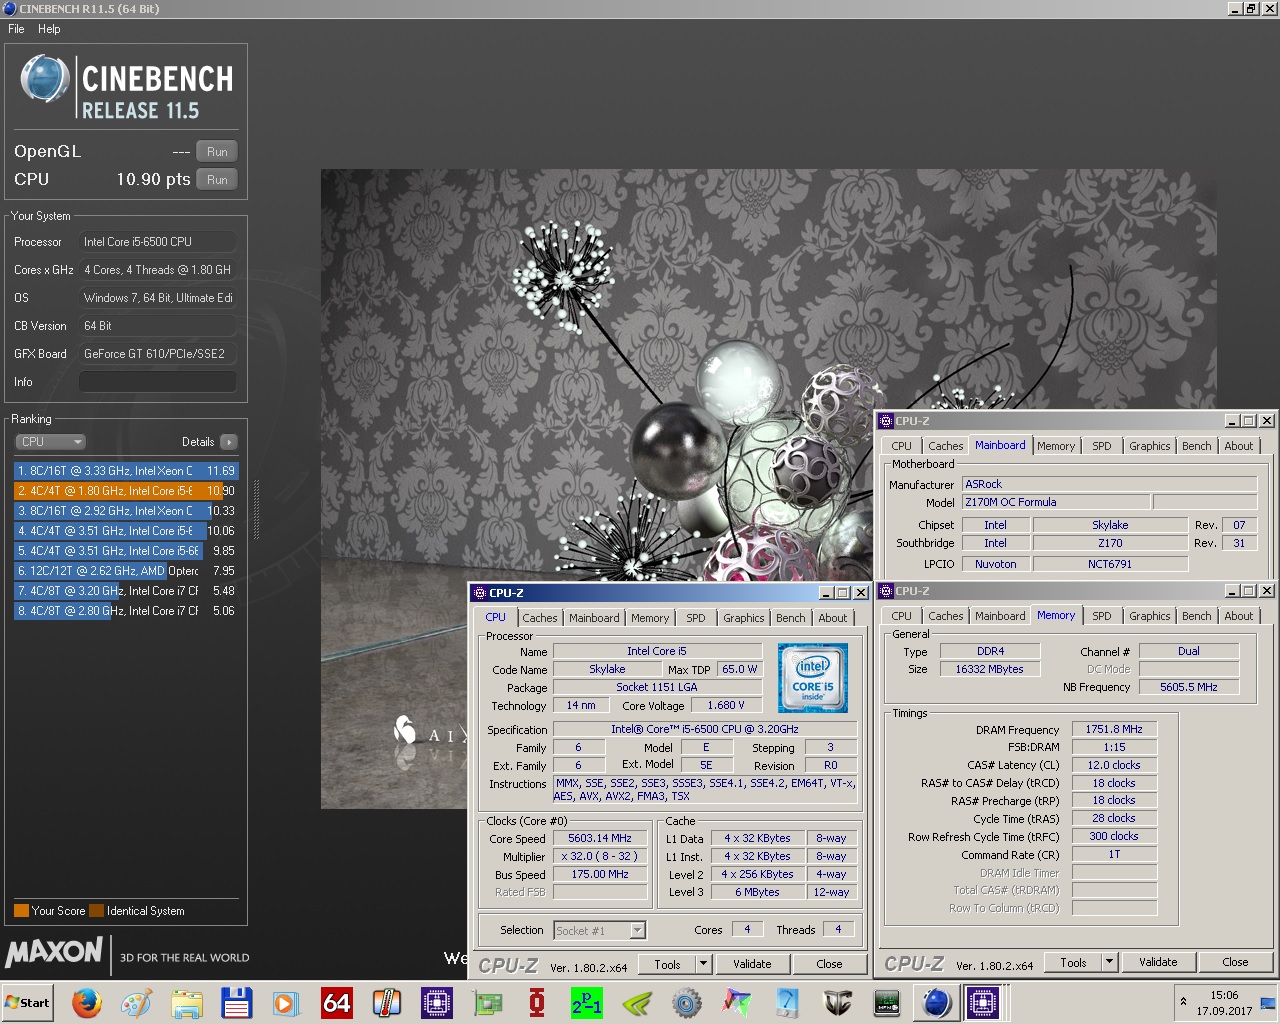Open Caches tab in CPU-Z CPU window

point(539,618)
